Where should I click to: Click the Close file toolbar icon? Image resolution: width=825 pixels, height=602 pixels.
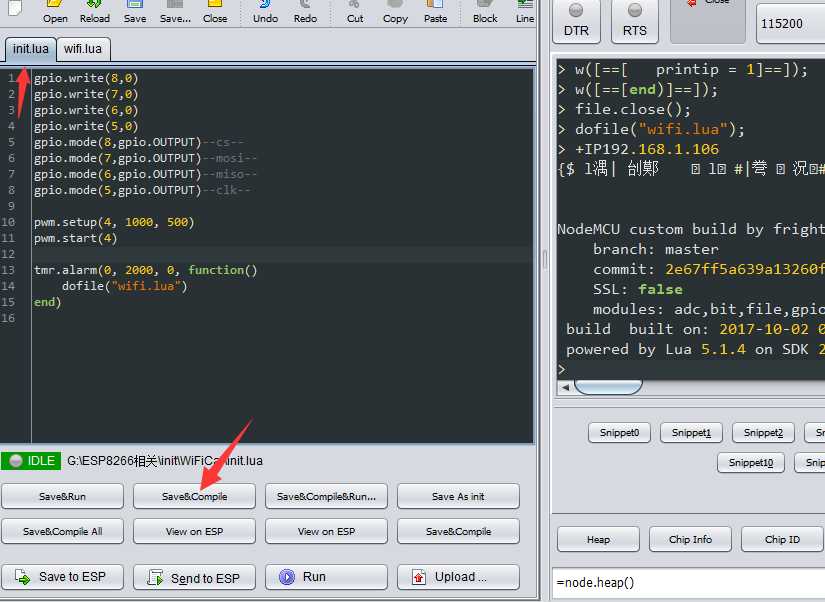[x=215, y=13]
